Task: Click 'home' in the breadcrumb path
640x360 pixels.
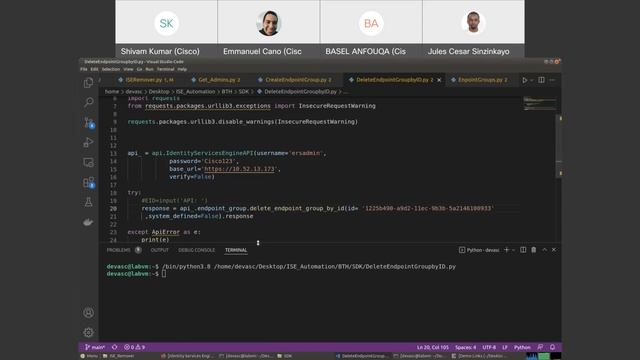Action: [111, 92]
